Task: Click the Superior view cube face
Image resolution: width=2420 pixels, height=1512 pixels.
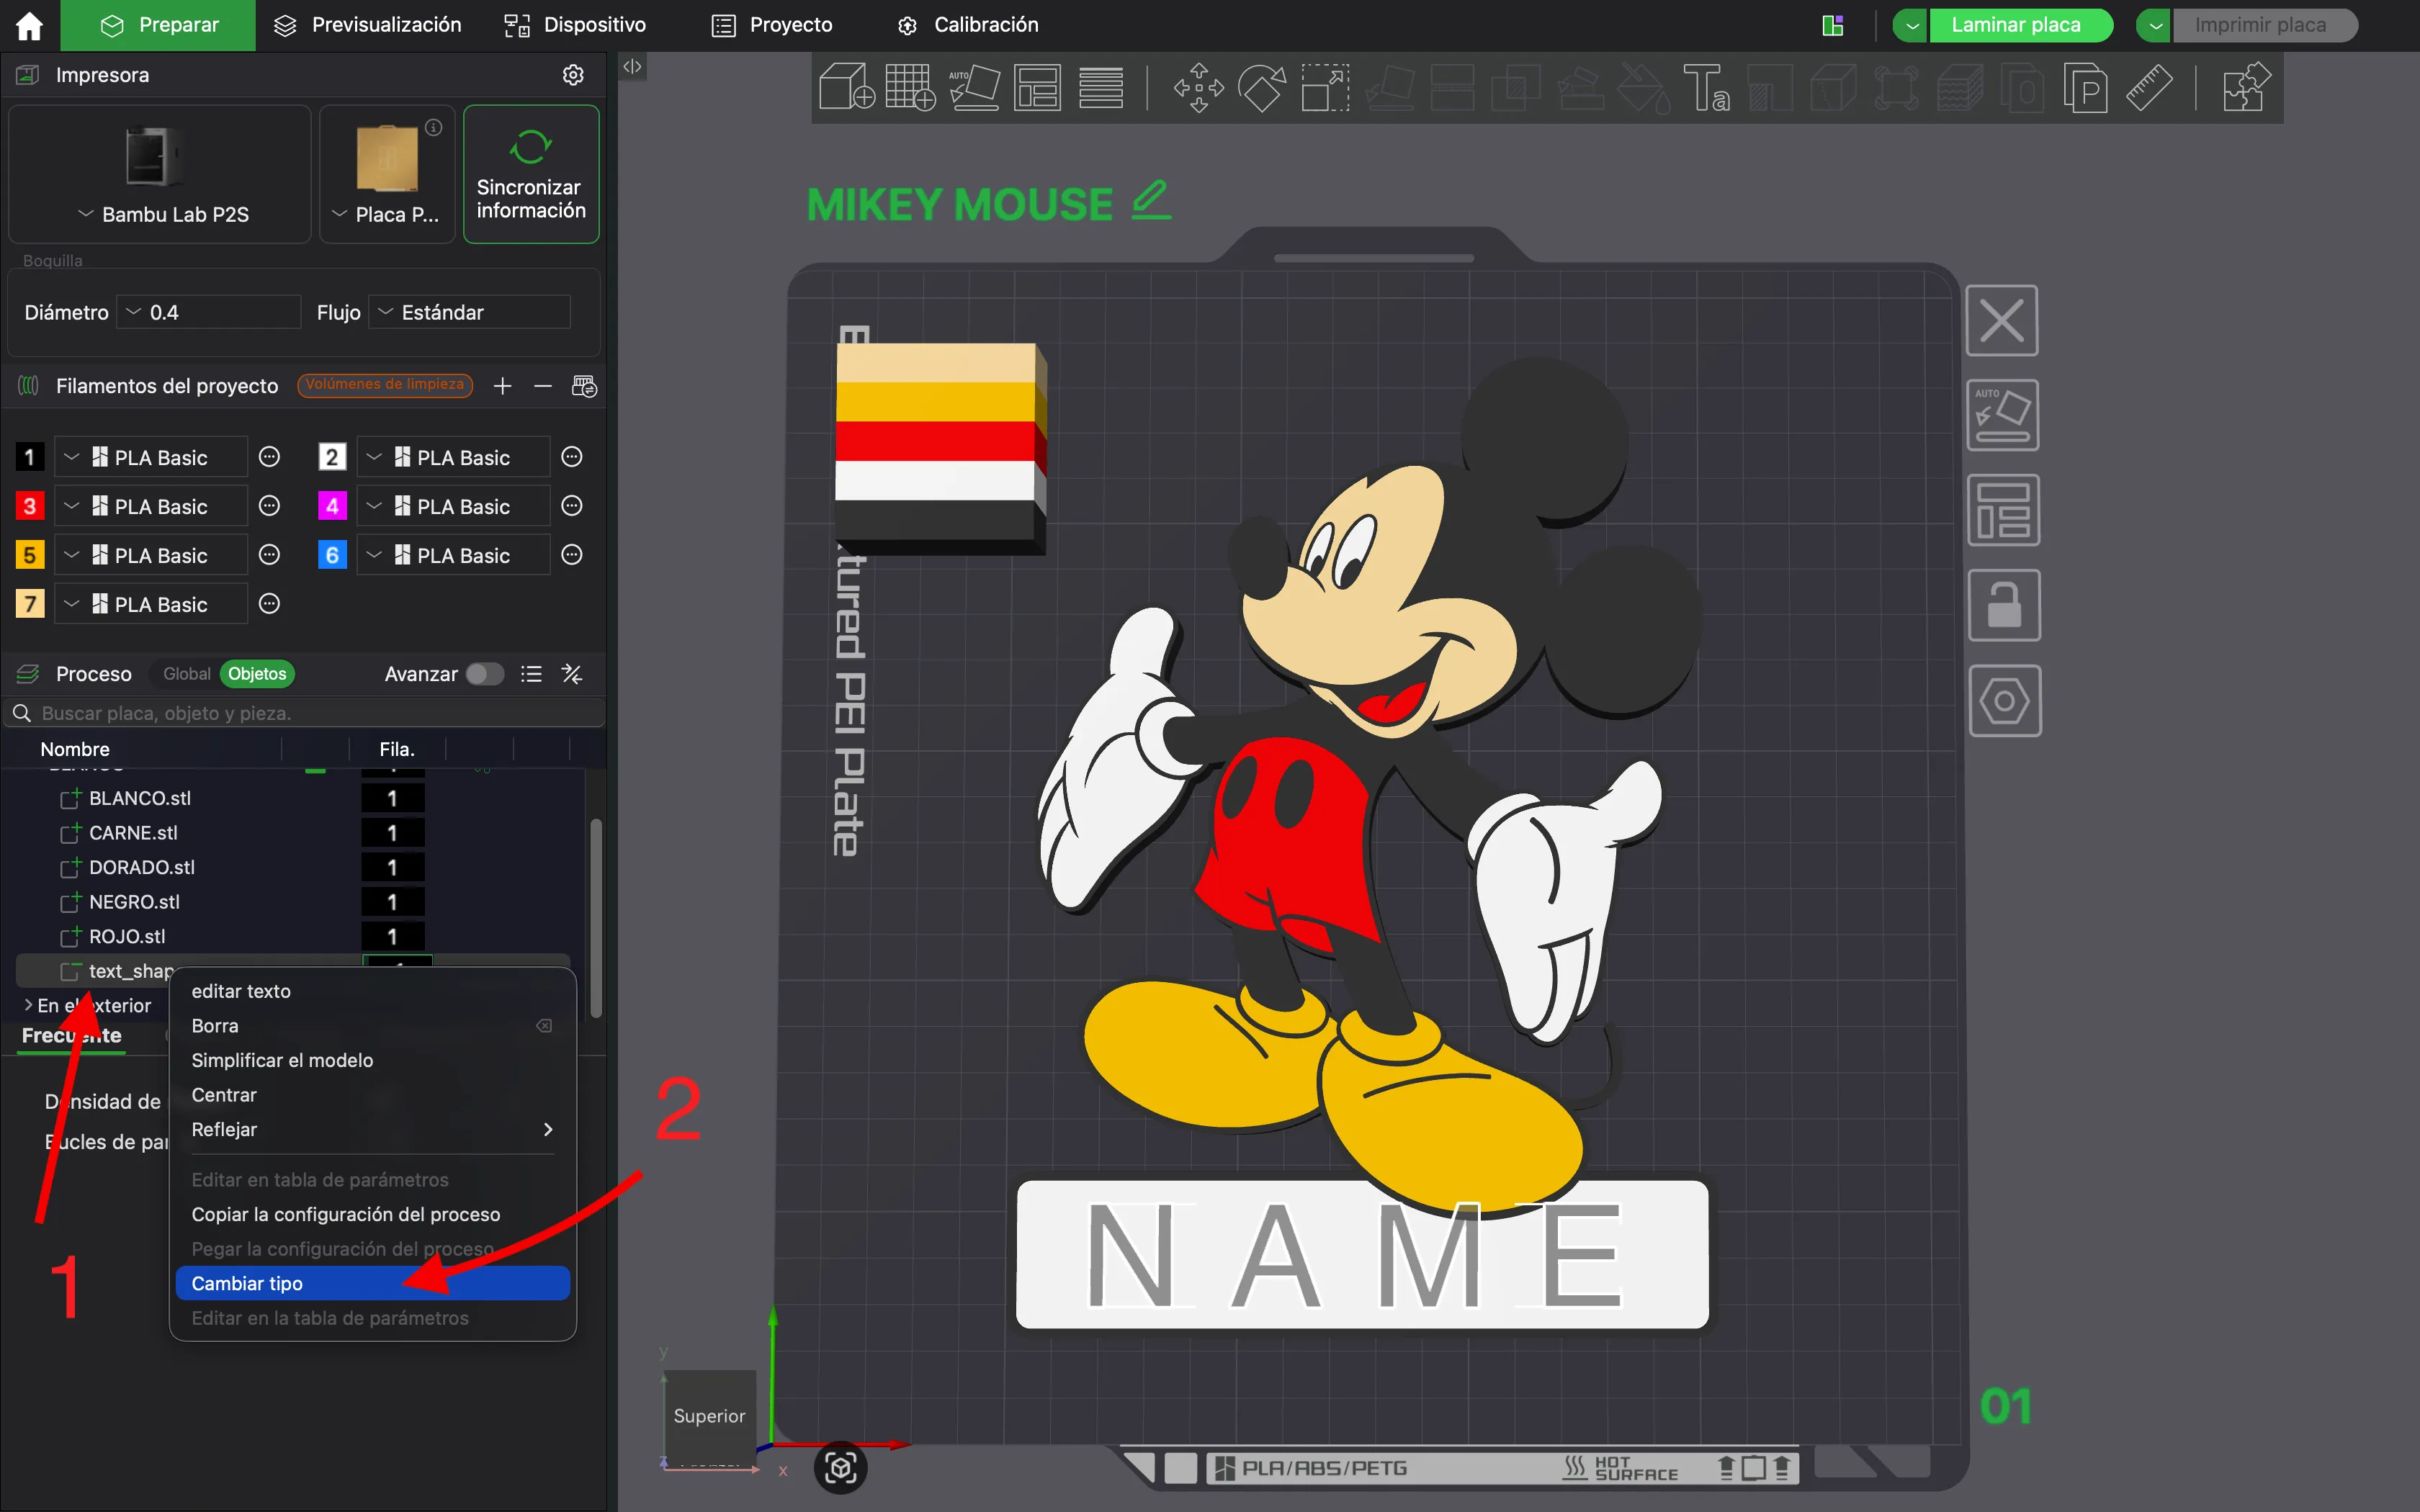Action: [x=709, y=1416]
